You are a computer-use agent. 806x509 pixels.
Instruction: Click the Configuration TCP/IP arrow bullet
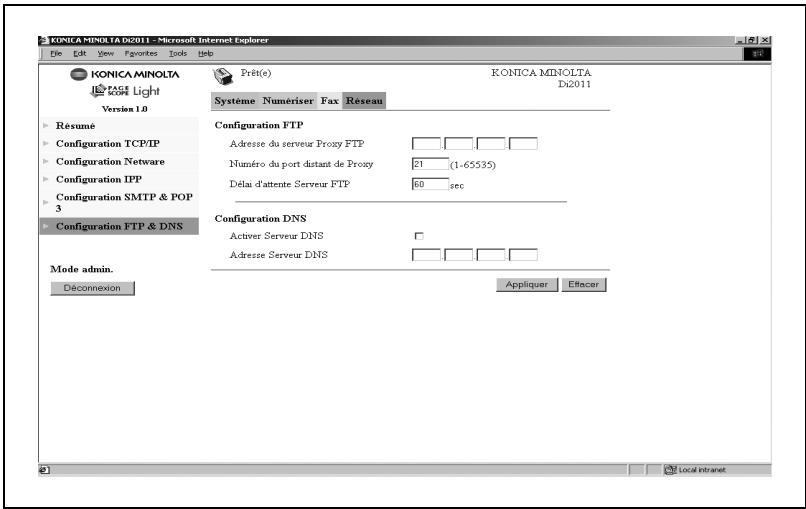(46, 143)
